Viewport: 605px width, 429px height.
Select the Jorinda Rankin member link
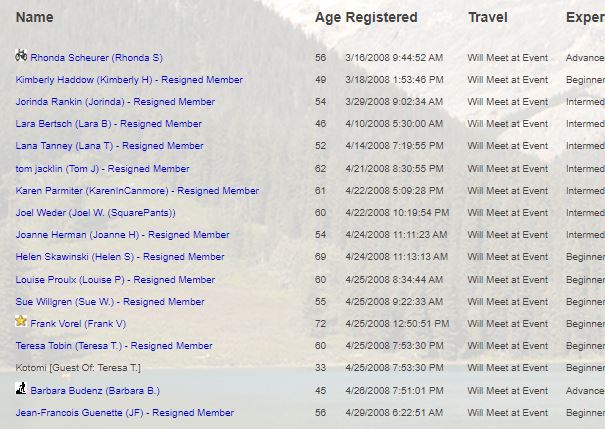tap(115, 102)
